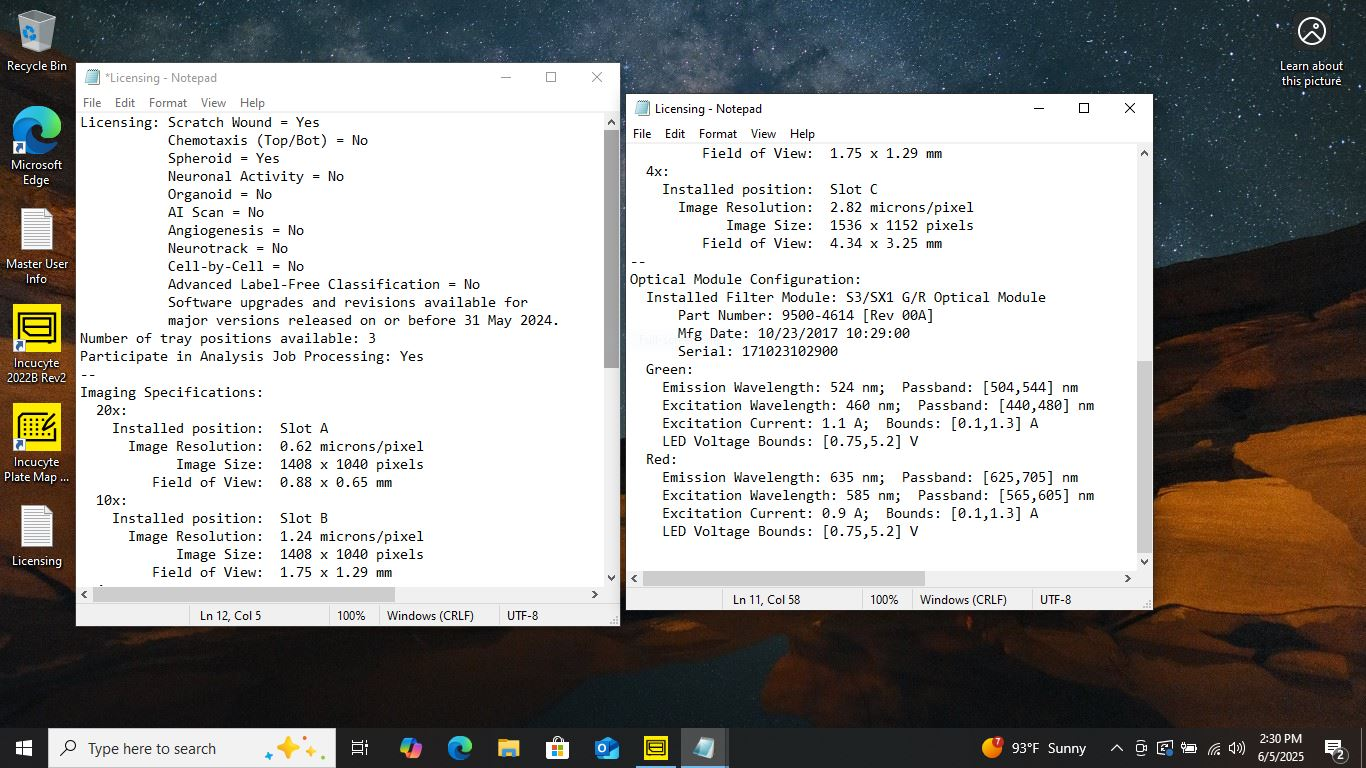
Task: Minimize the left *Licensing Notepad window
Action: 506,78
